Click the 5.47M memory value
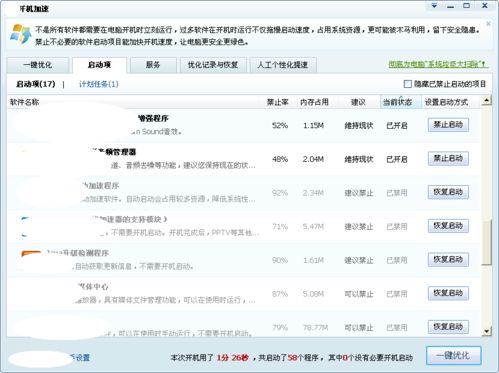The width and height of the screenshot is (499, 373). pos(313,226)
